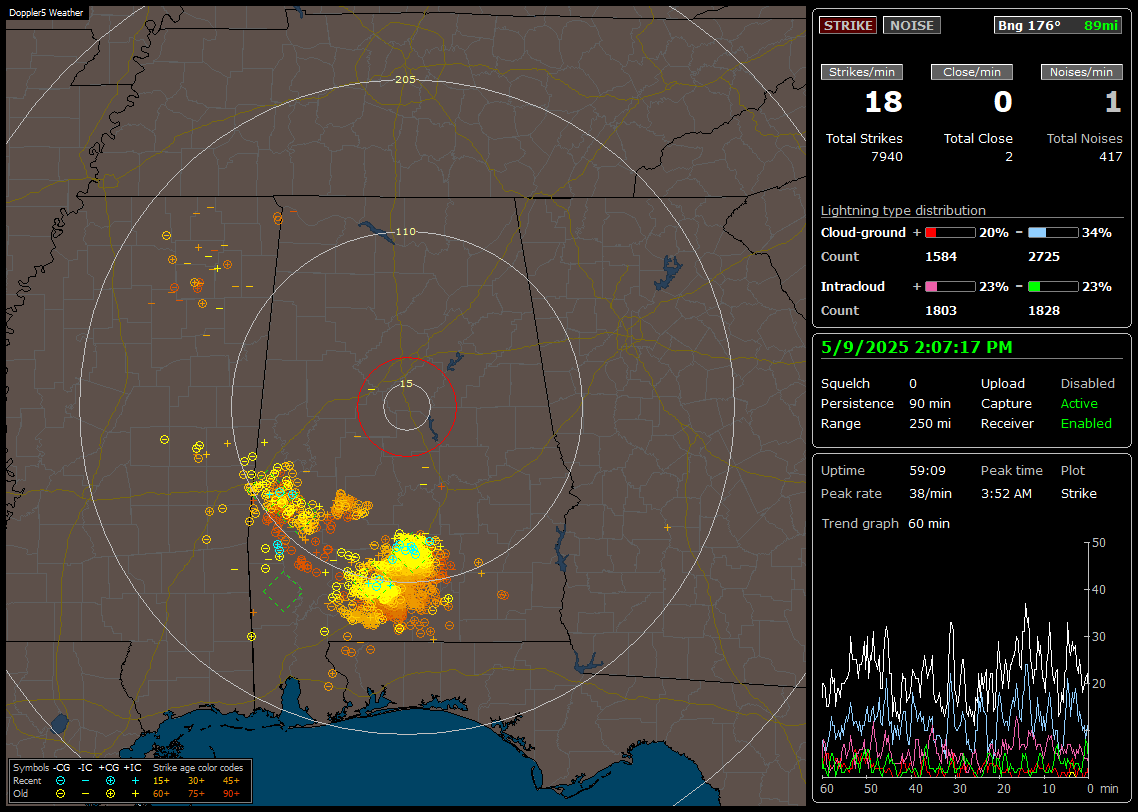Image resolution: width=1138 pixels, height=812 pixels.
Task: Click the 30+ strike age color code
Action: [x=196, y=781]
